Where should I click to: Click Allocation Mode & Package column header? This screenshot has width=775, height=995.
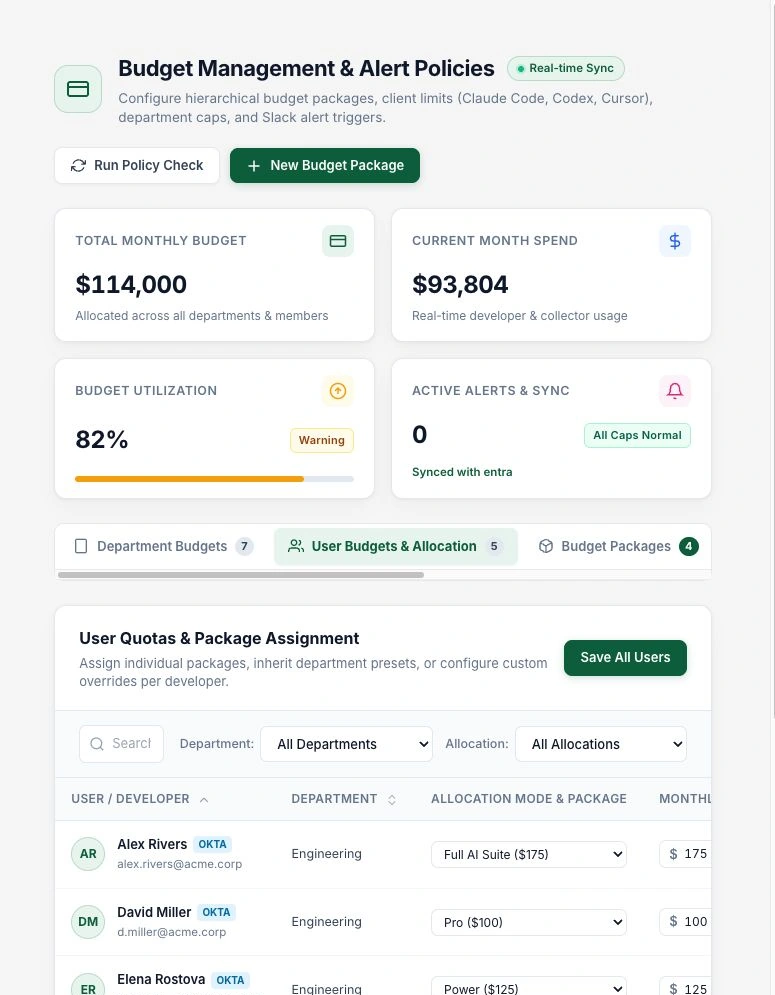coord(529,799)
